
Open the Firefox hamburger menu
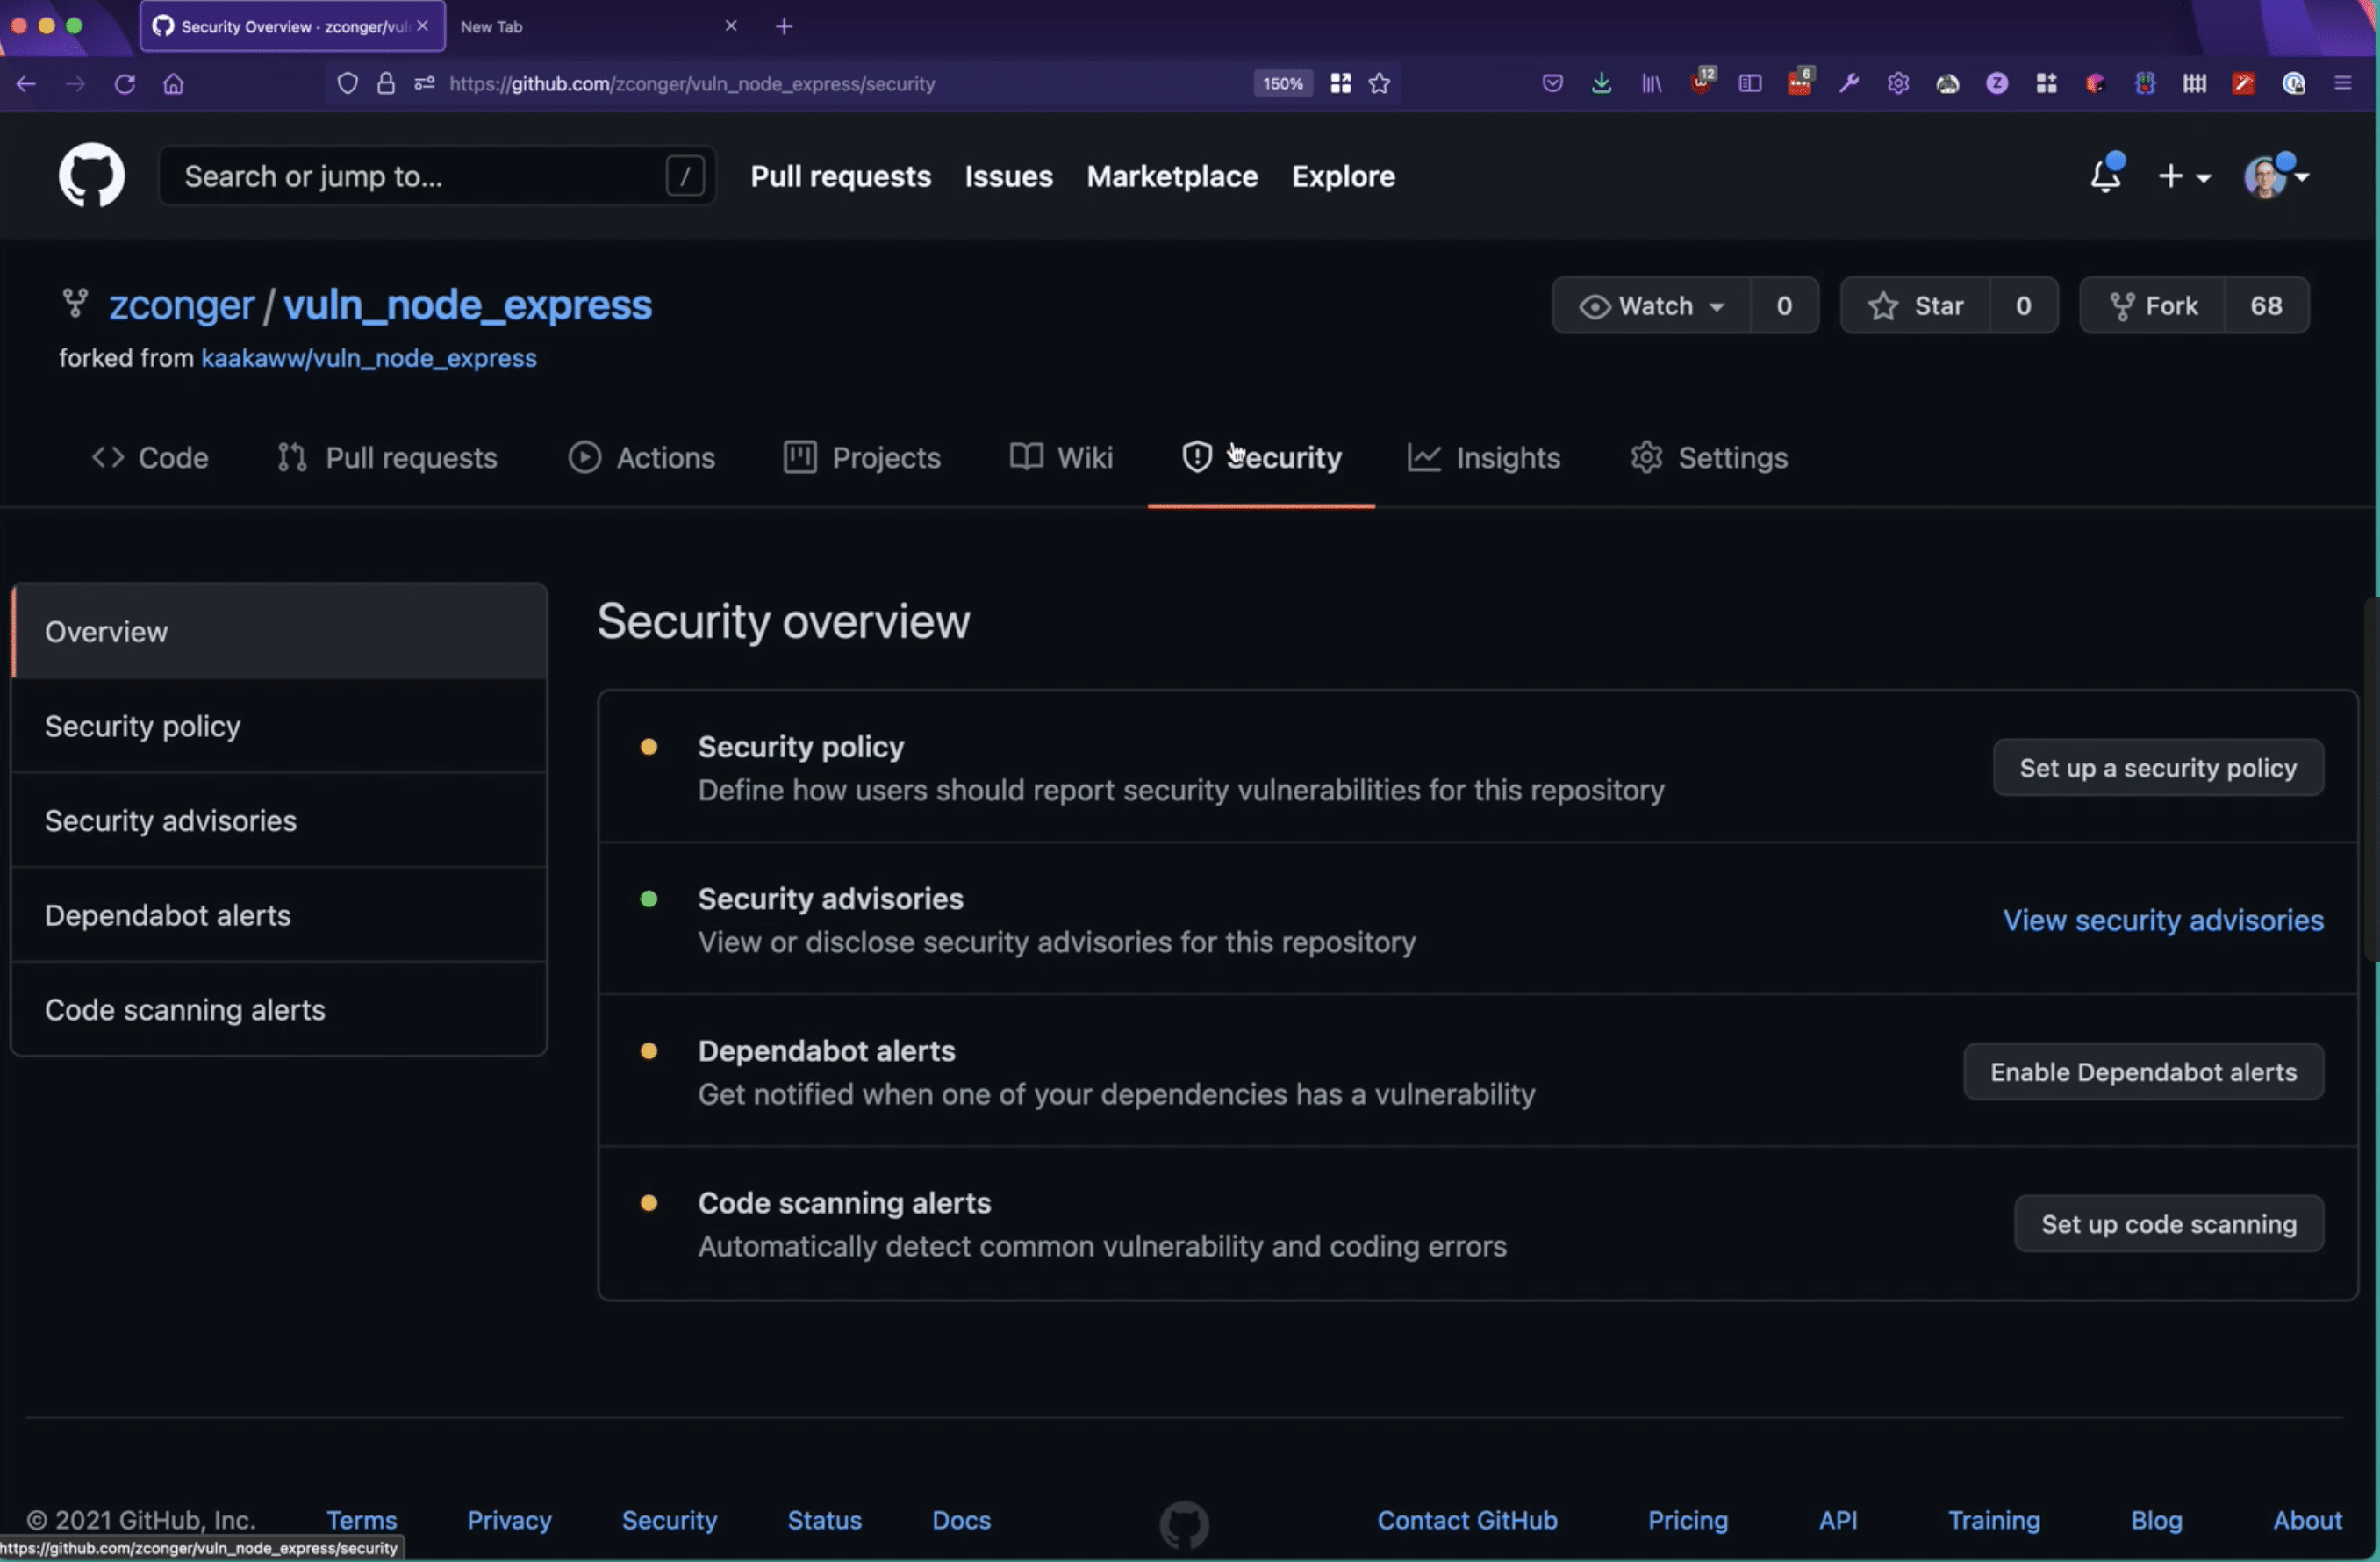(x=2342, y=84)
